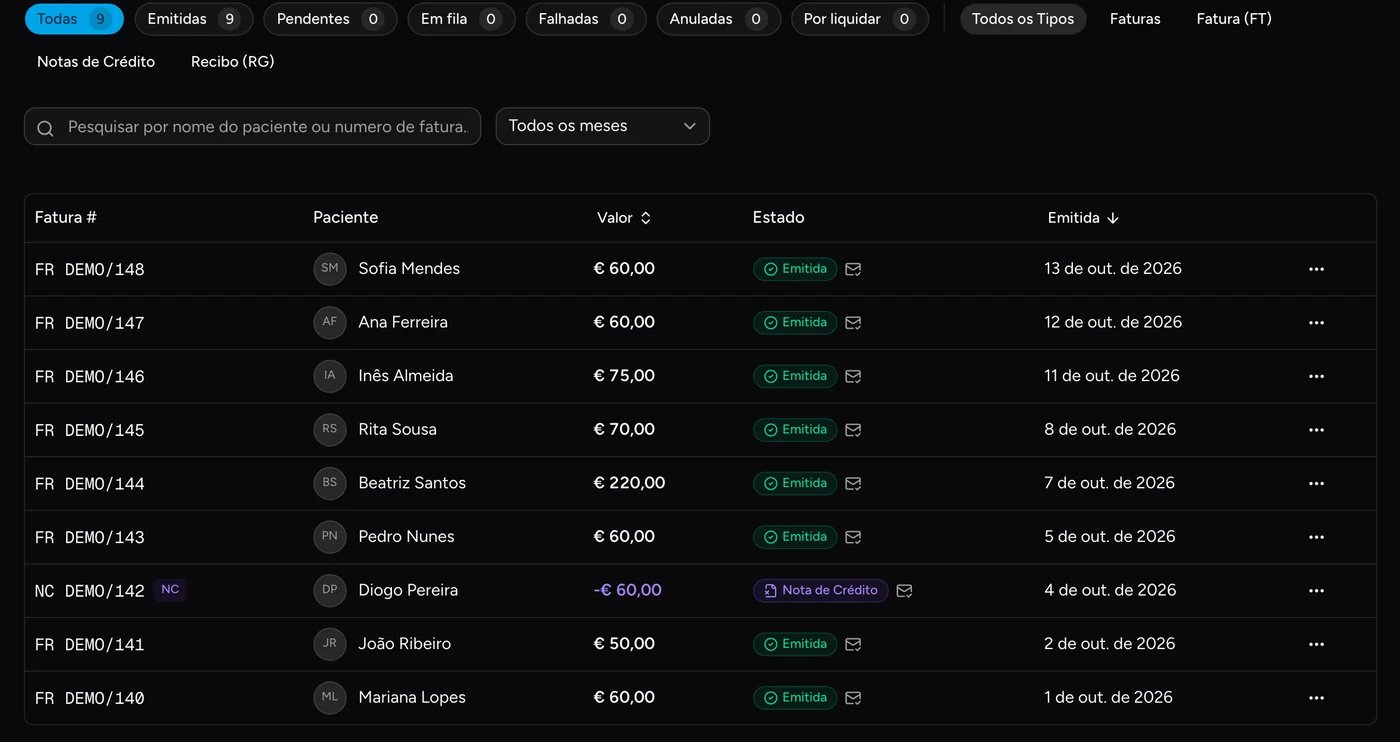Click envelope icon in Rita Sousa row

[853, 430]
